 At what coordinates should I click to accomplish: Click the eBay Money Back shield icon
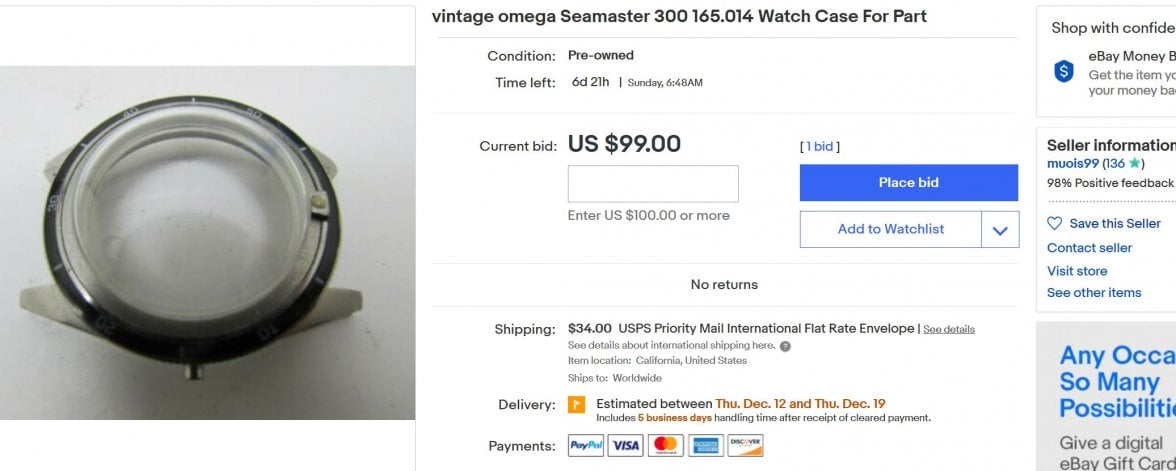coord(1064,71)
